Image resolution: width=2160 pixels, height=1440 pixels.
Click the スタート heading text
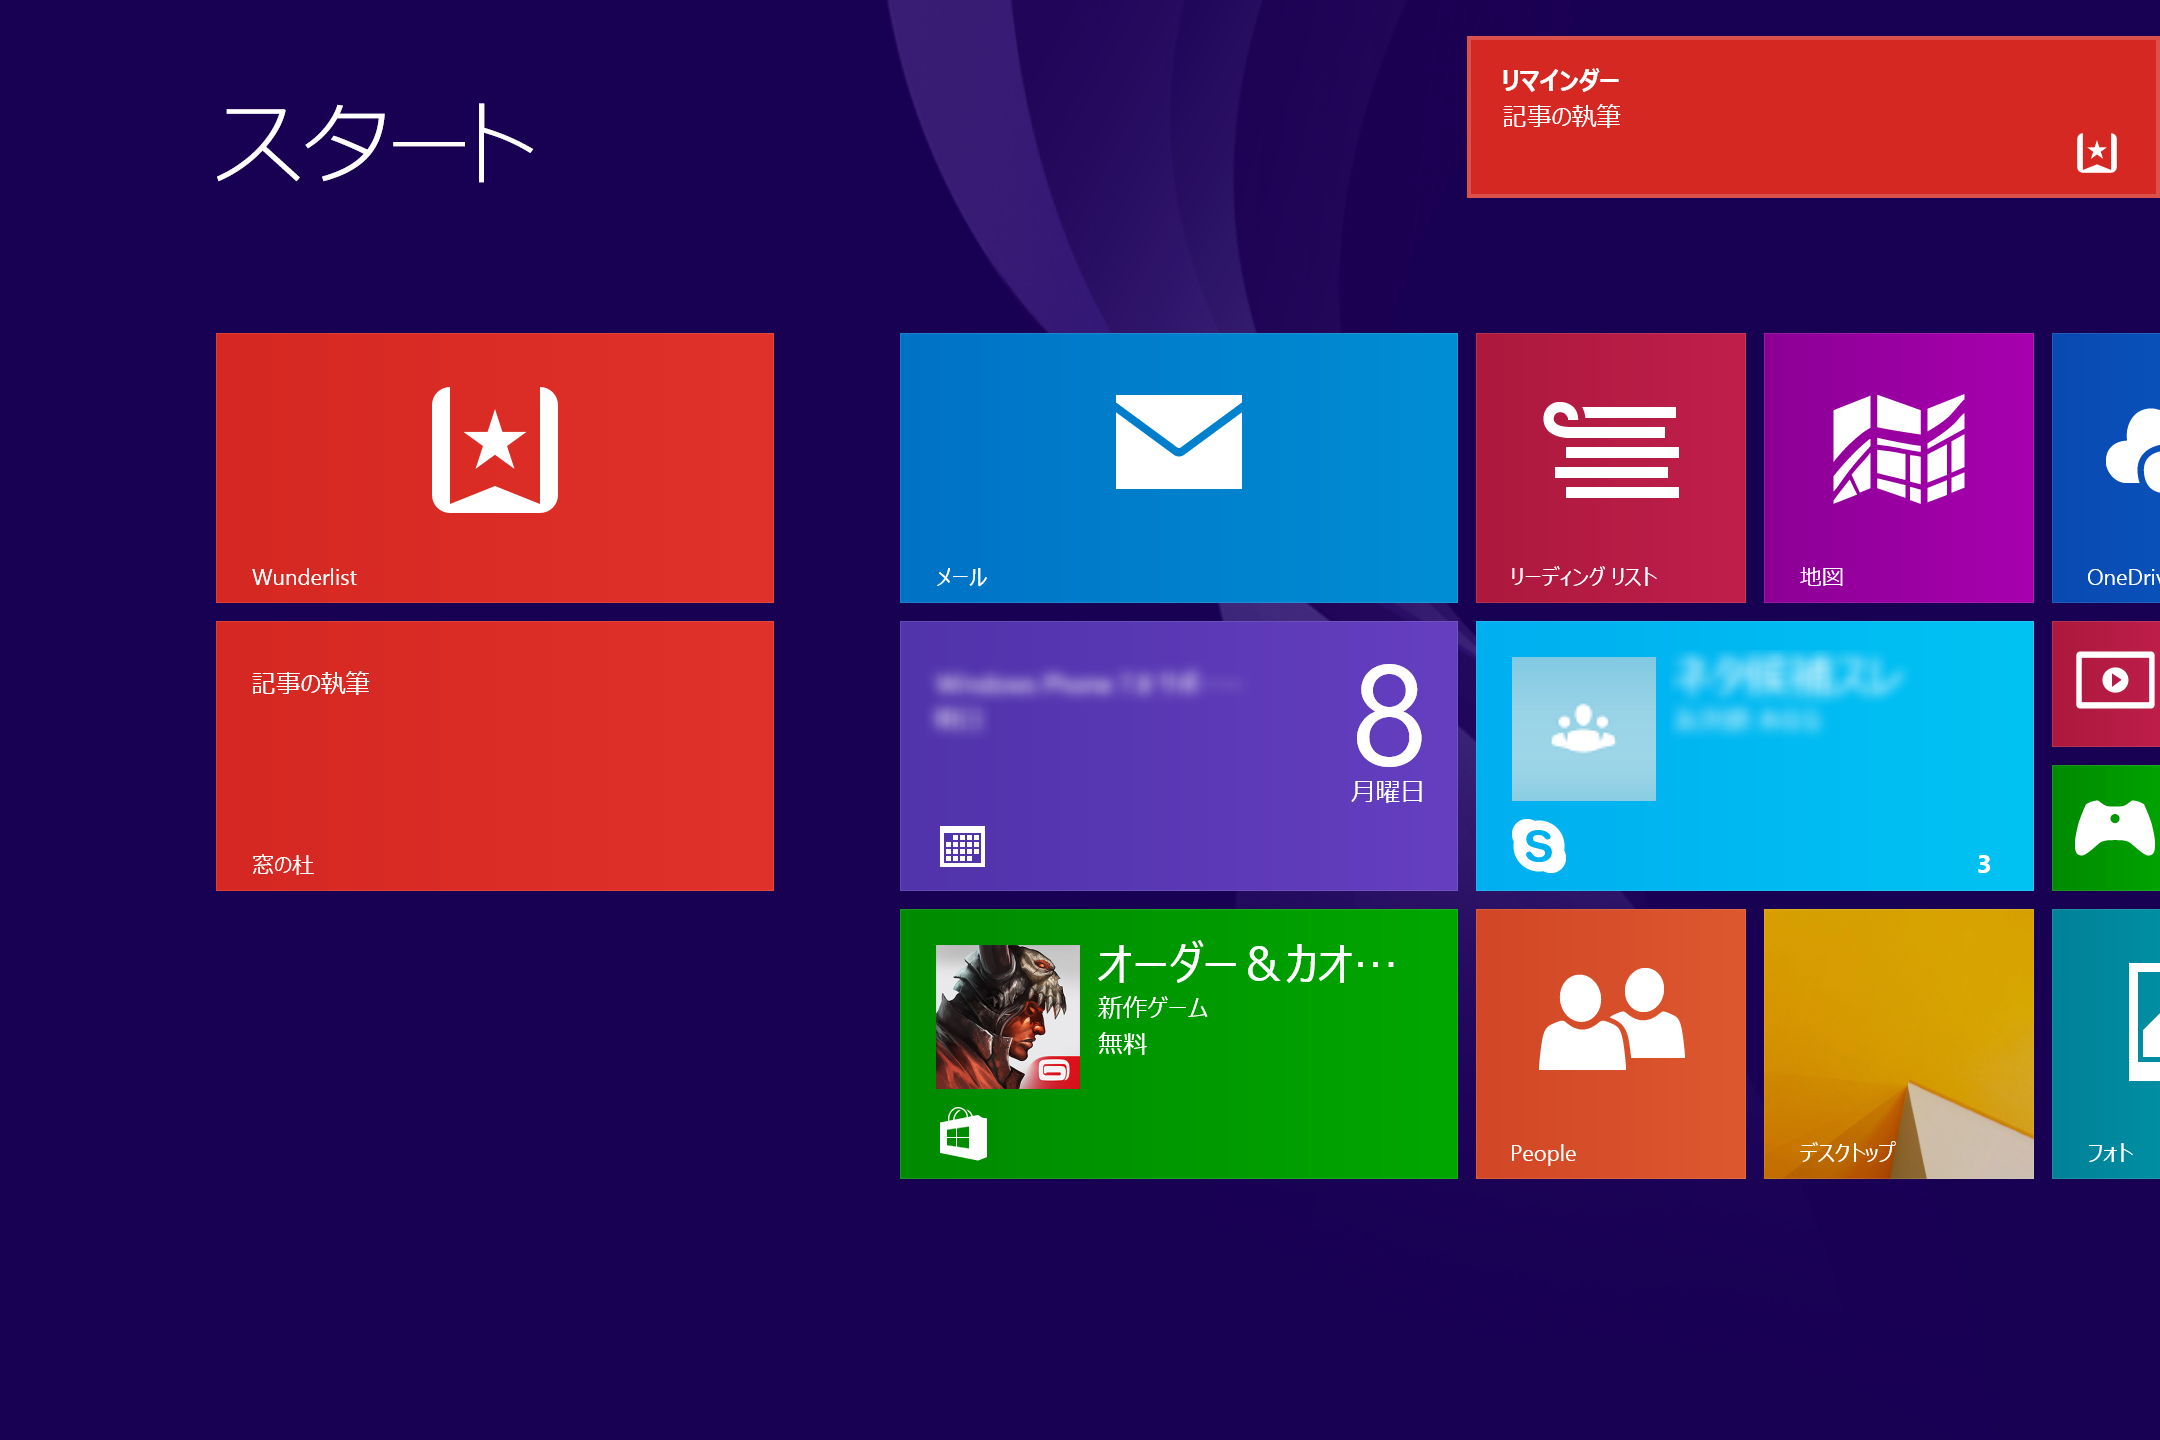click(x=375, y=143)
